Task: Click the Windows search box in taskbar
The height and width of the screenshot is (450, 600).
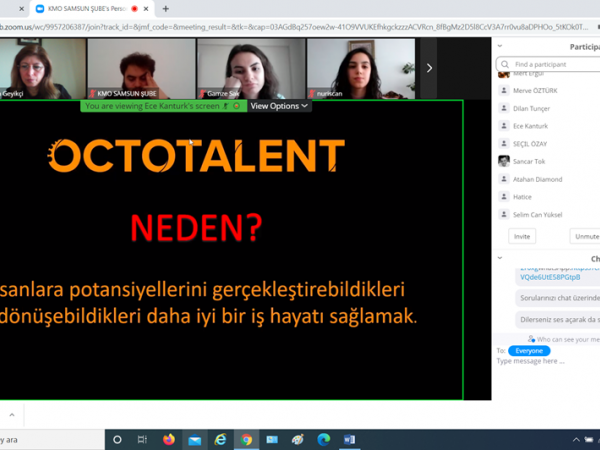Action: [x=52, y=440]
